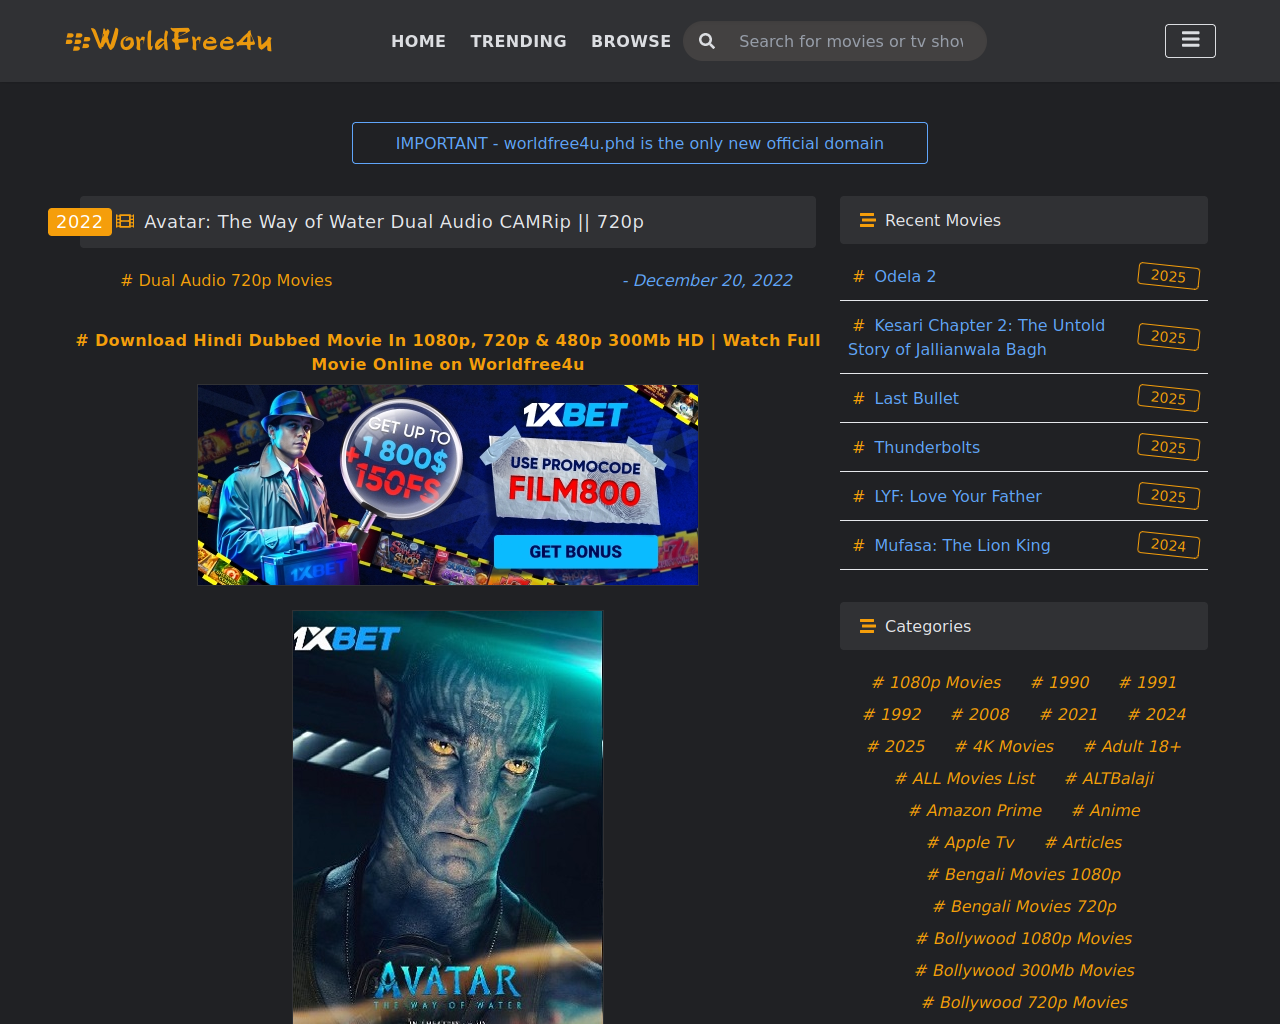Open Dual Audio 720p Movies category
1280x1024 pixels.
[x=226, y=281]
